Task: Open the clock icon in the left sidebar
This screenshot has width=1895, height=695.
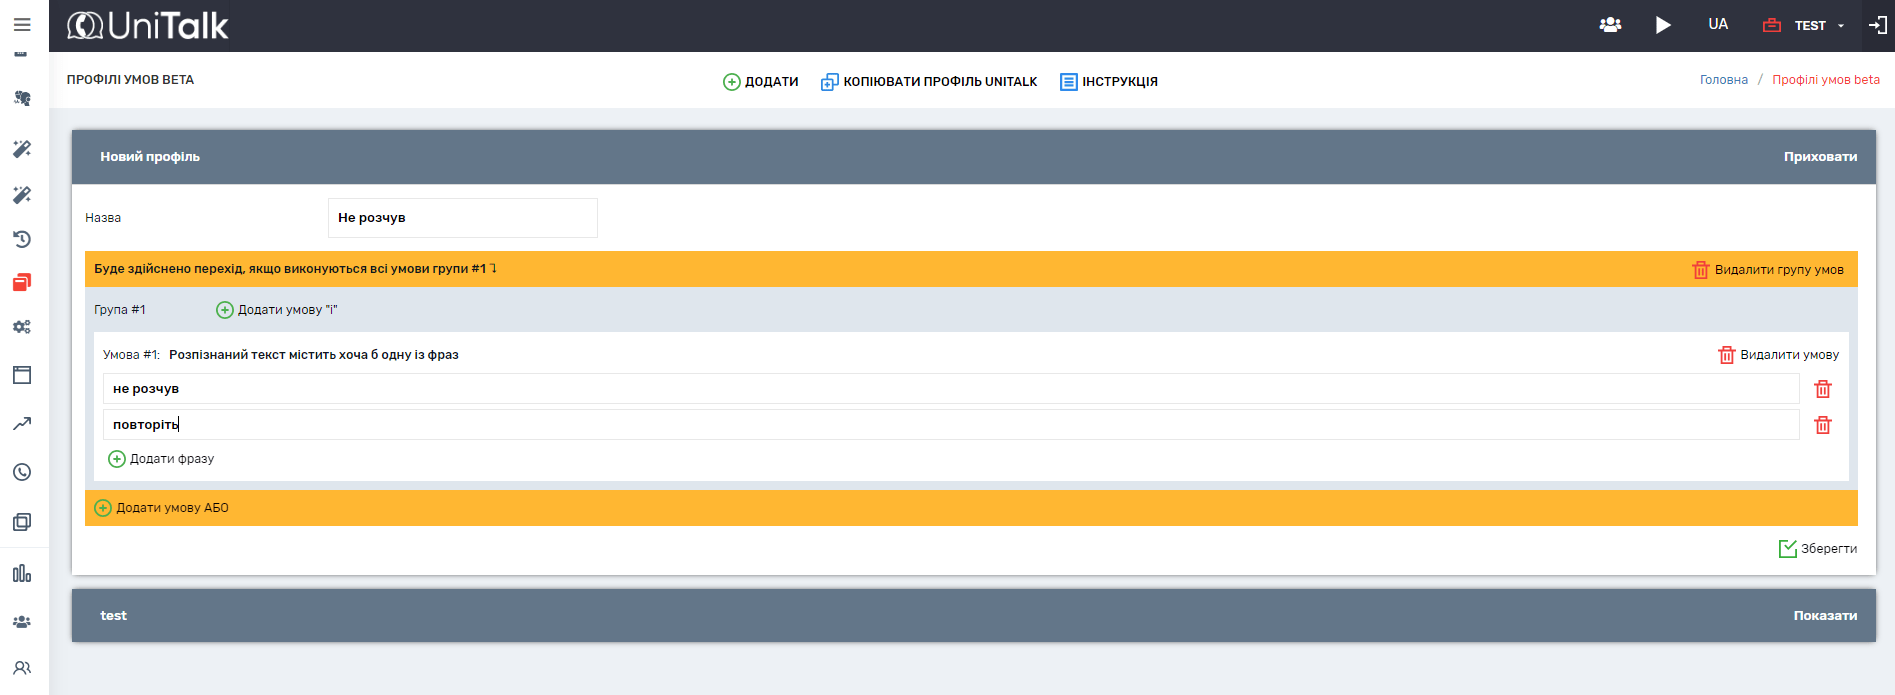Action: [22, 472]
